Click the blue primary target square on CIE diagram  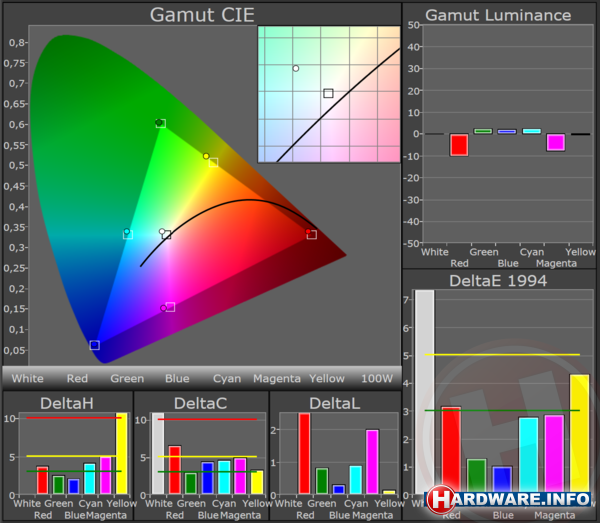95,345
